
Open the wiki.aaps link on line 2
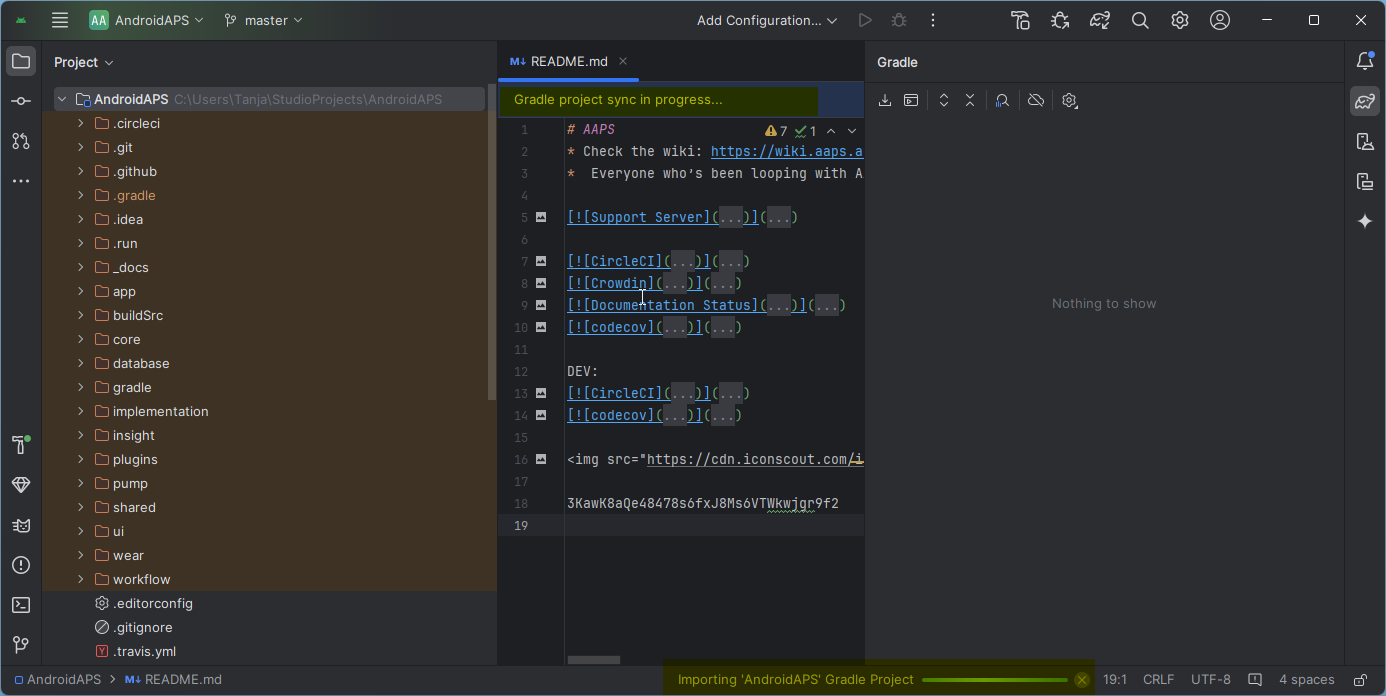coord(787,152)
